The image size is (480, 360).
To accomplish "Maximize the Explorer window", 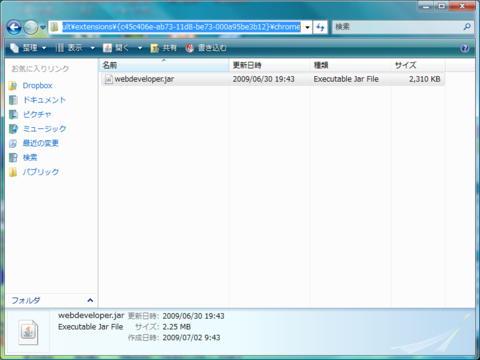I will tap(441, 6).
